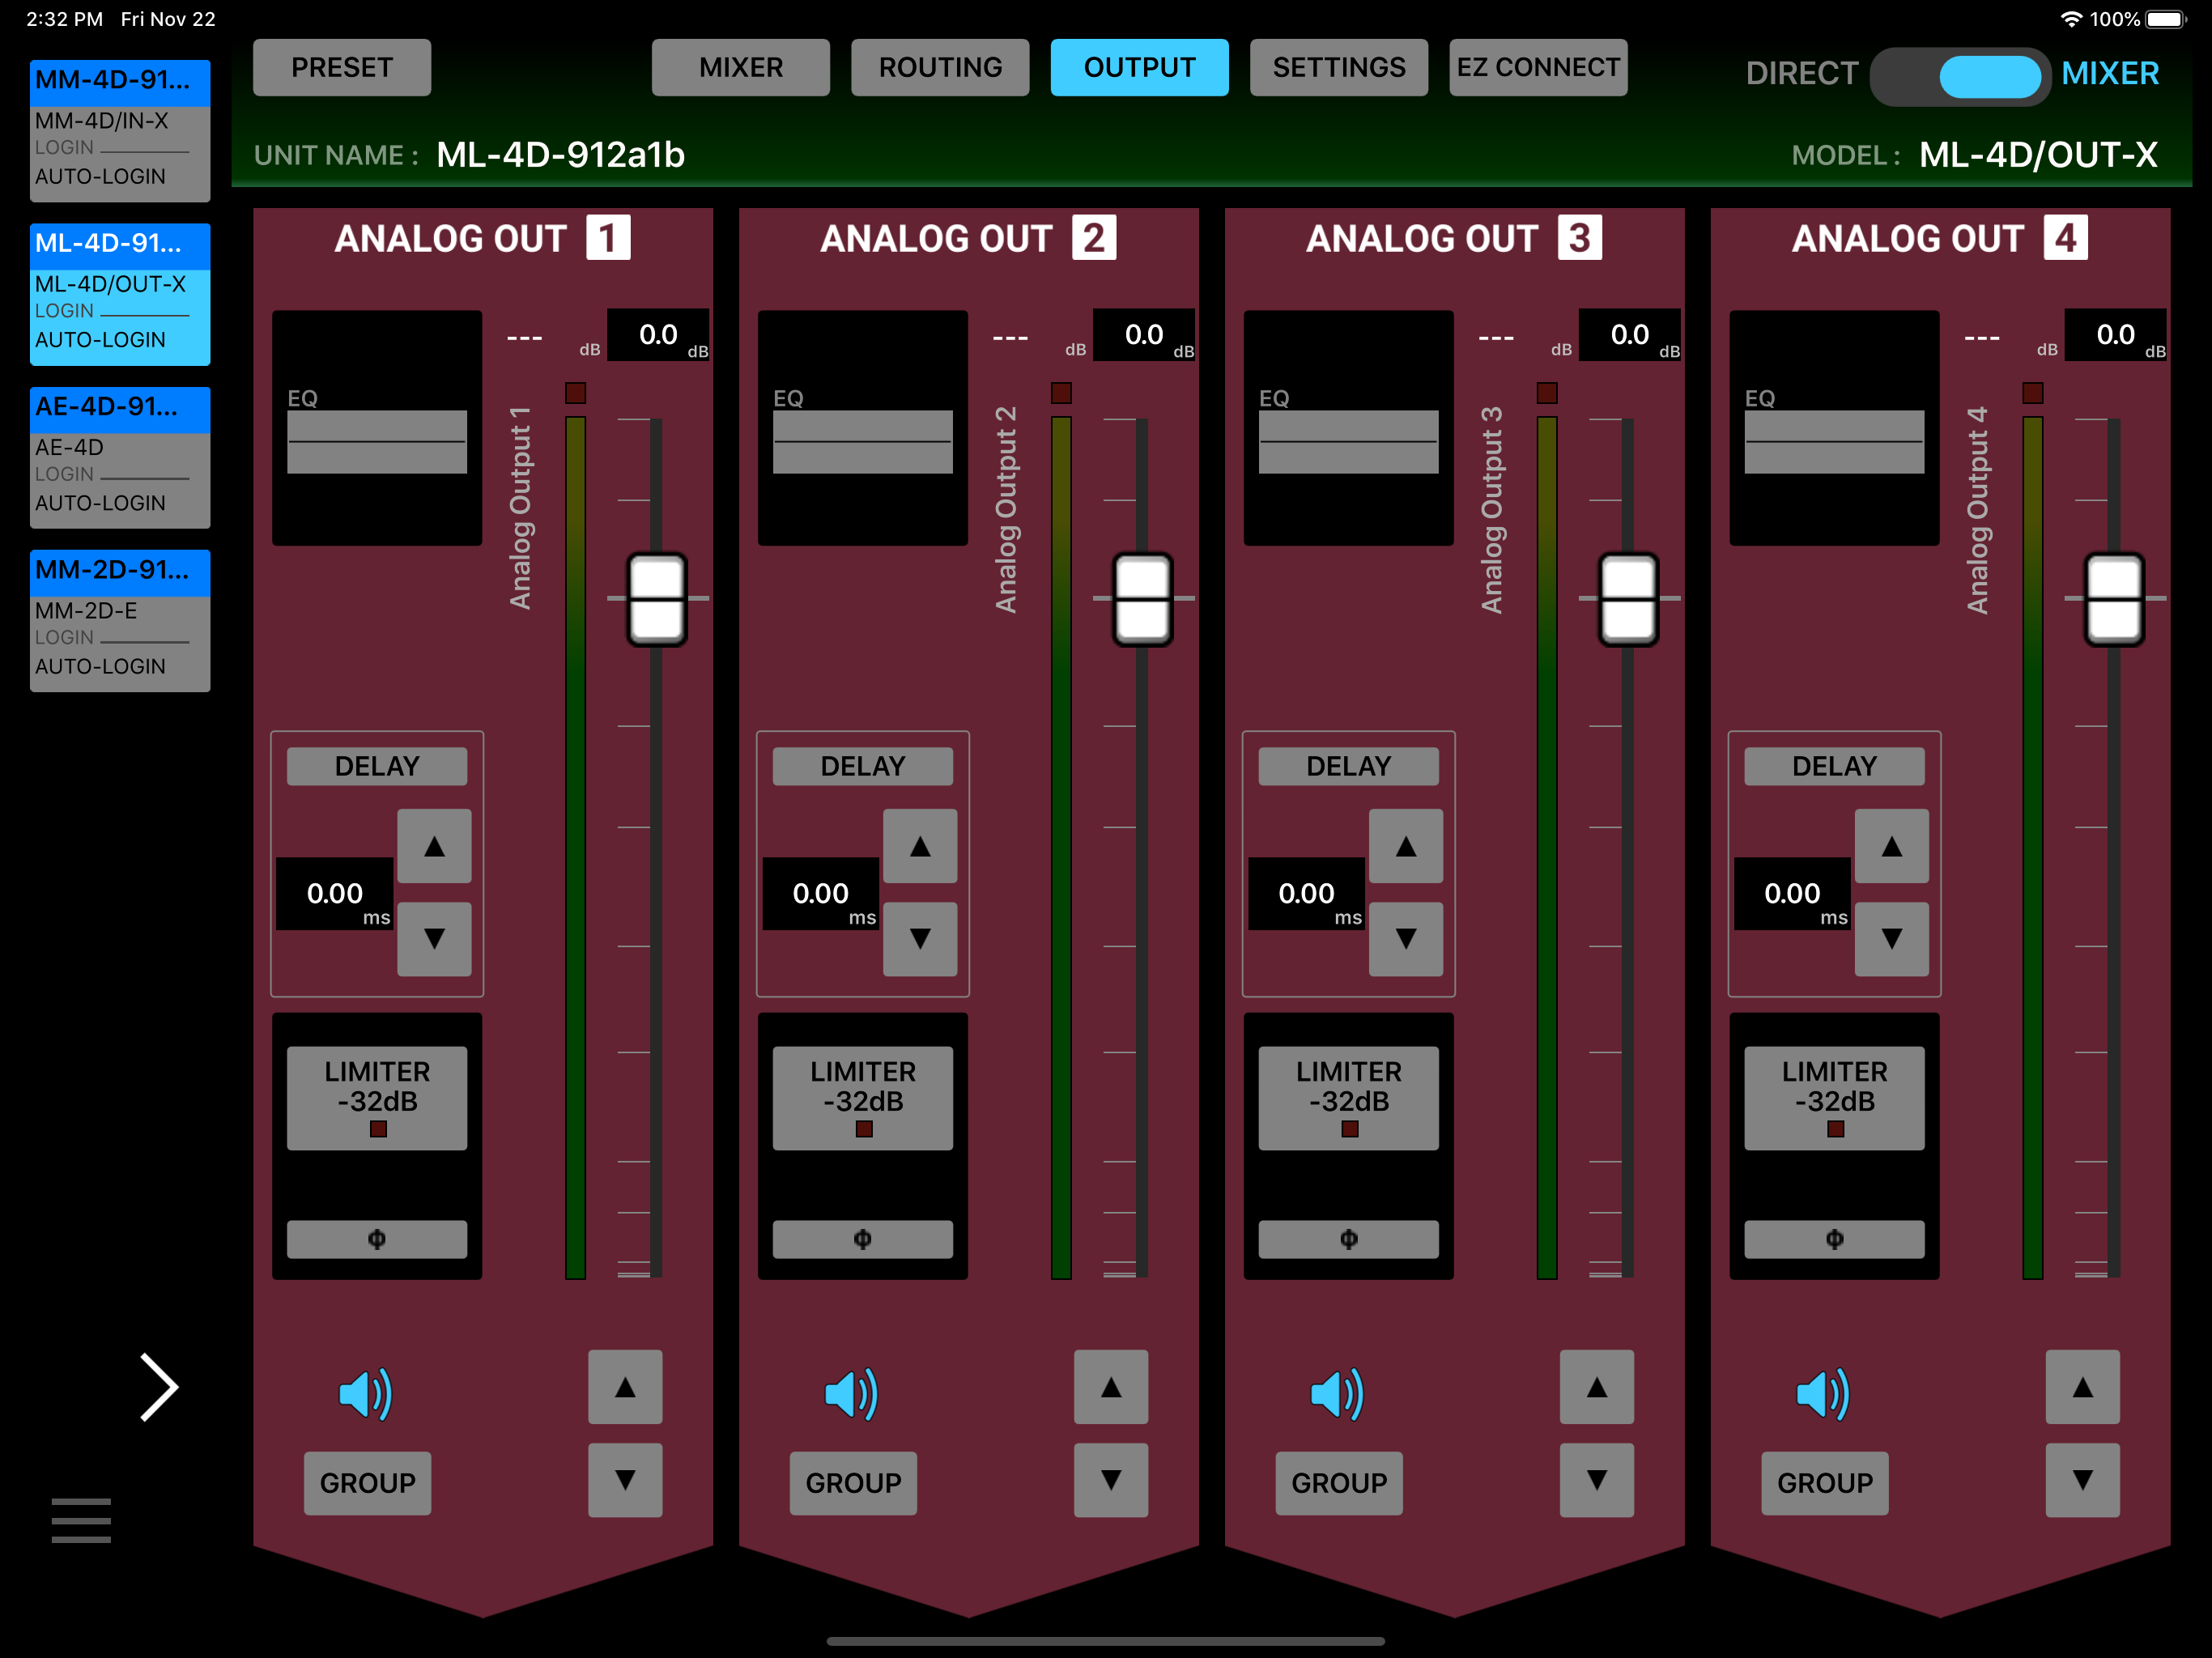Decrease delay on Analog Out 4
This screenshot has width=2212, height=1658.
1892,938
